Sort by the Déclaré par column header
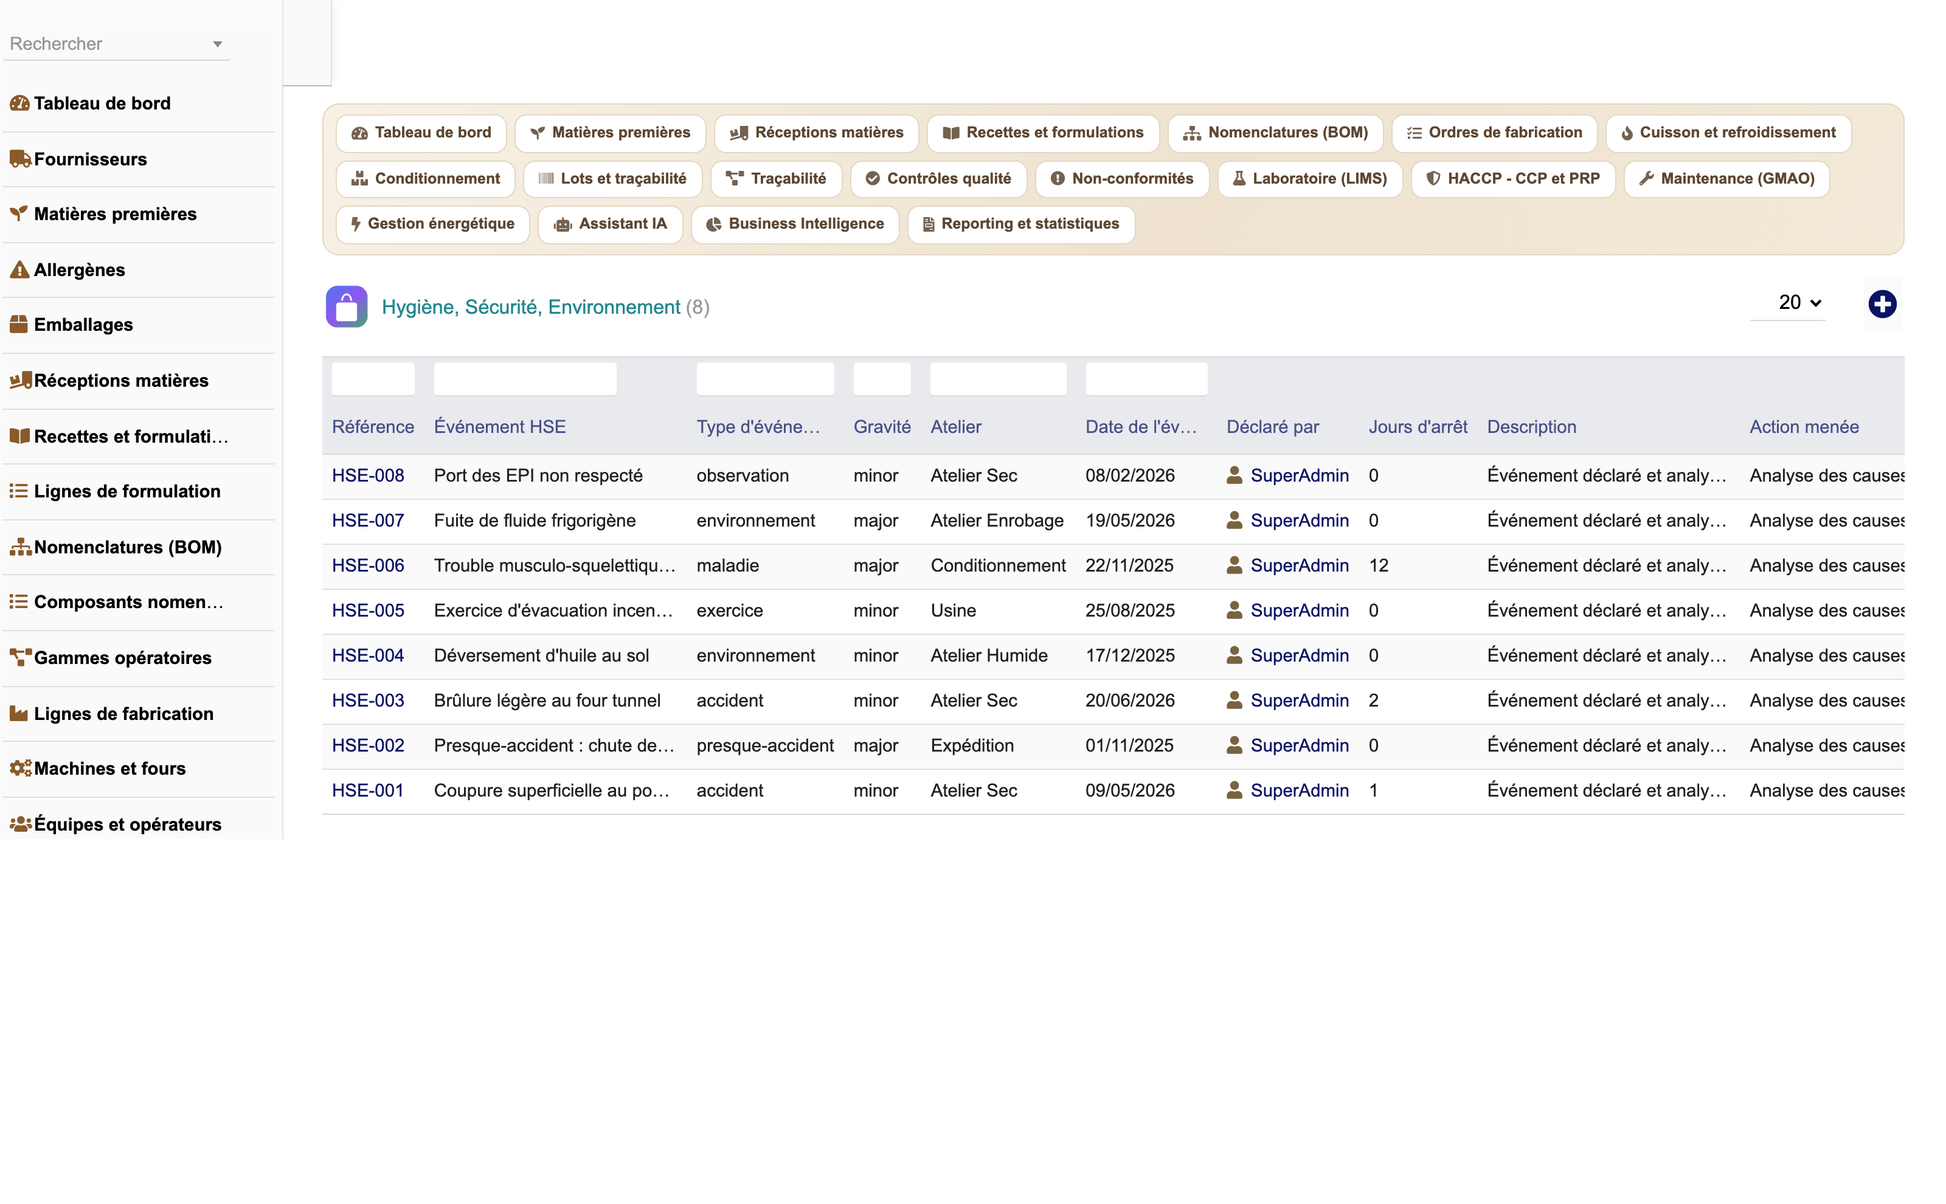Screen dimensions: 1946x1204 point(1272,427)
